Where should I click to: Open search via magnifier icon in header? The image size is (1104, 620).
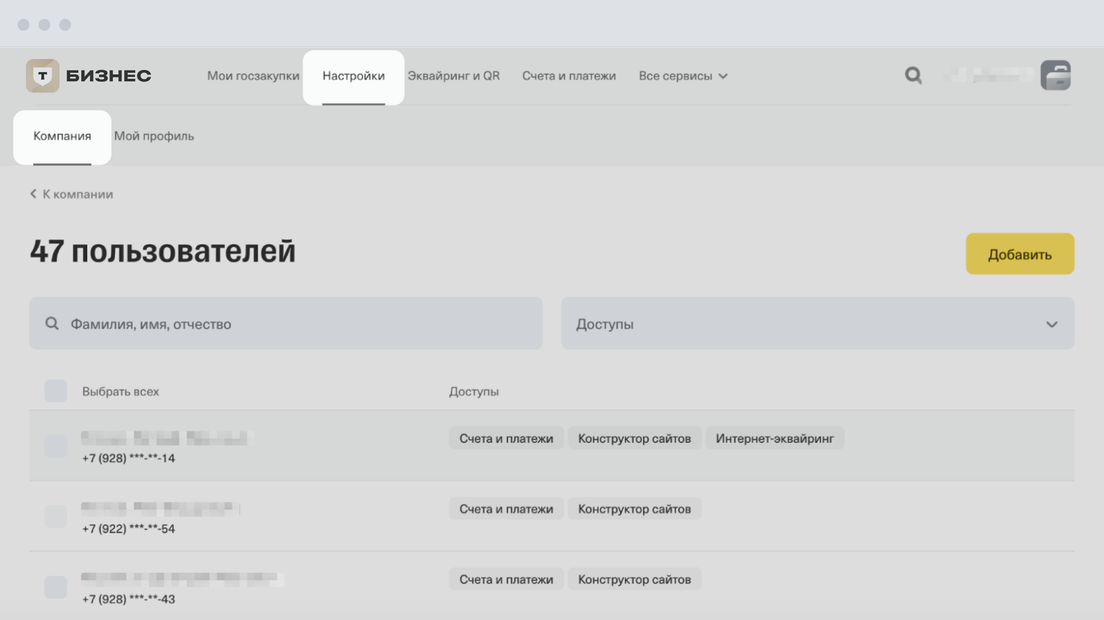coord(913,75)
